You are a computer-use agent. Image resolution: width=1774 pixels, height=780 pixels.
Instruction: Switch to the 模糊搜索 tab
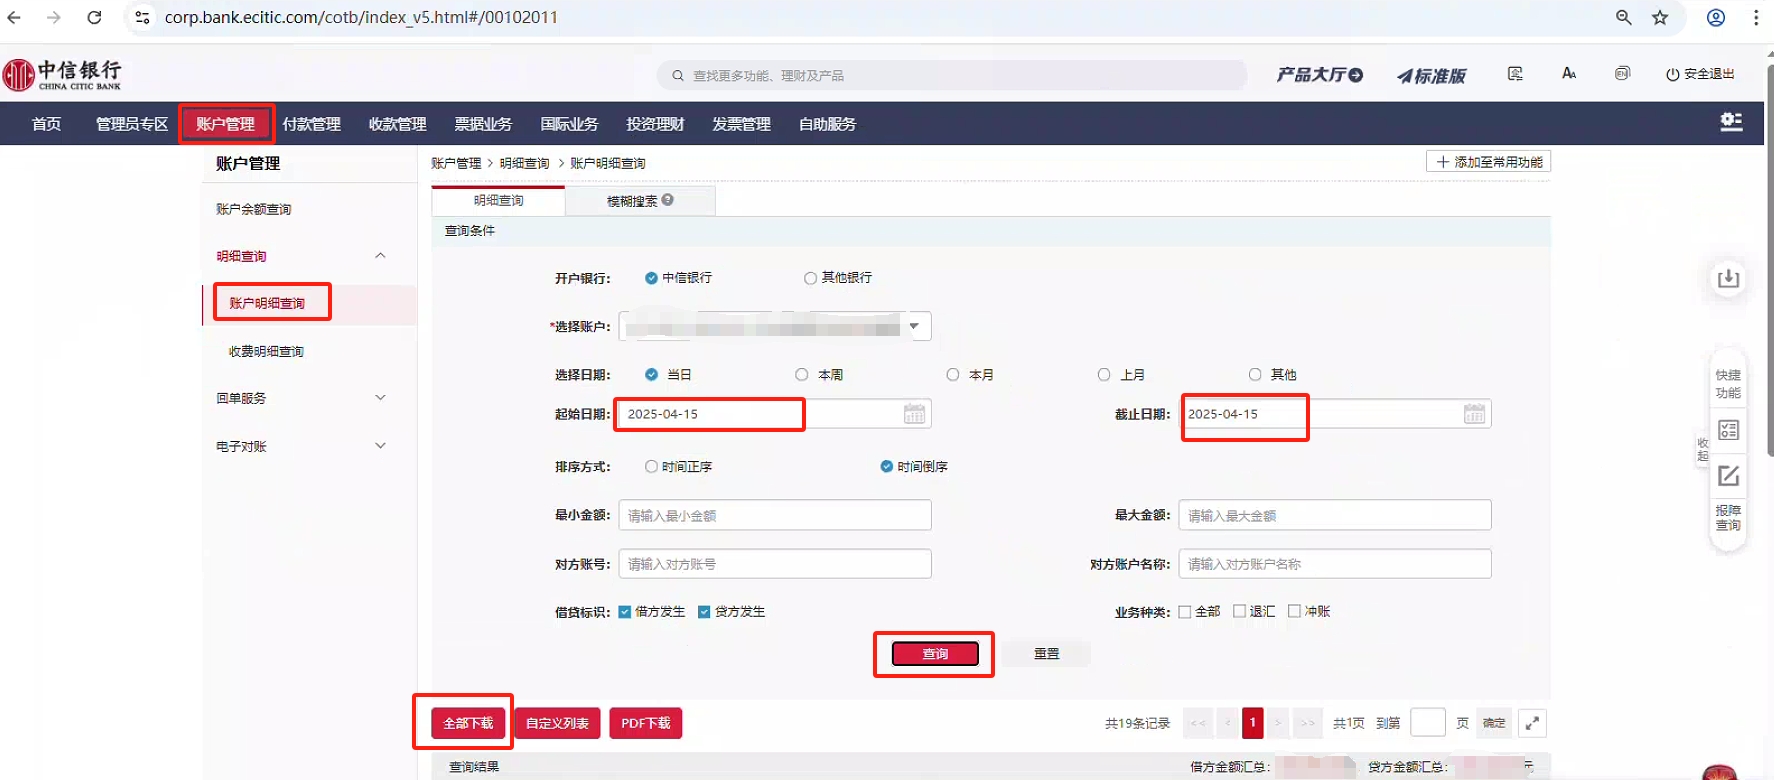click(x=632, y=201)
